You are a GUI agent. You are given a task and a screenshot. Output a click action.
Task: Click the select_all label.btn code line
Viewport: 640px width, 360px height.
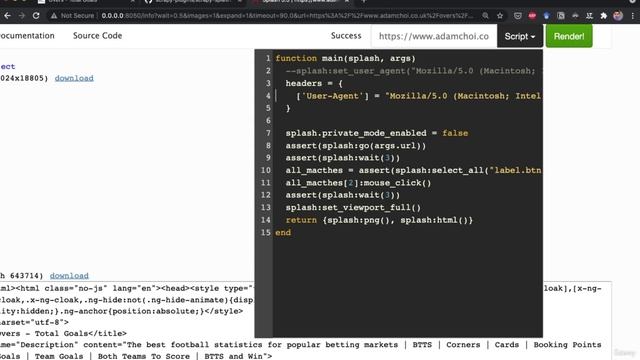click(413, 170)
